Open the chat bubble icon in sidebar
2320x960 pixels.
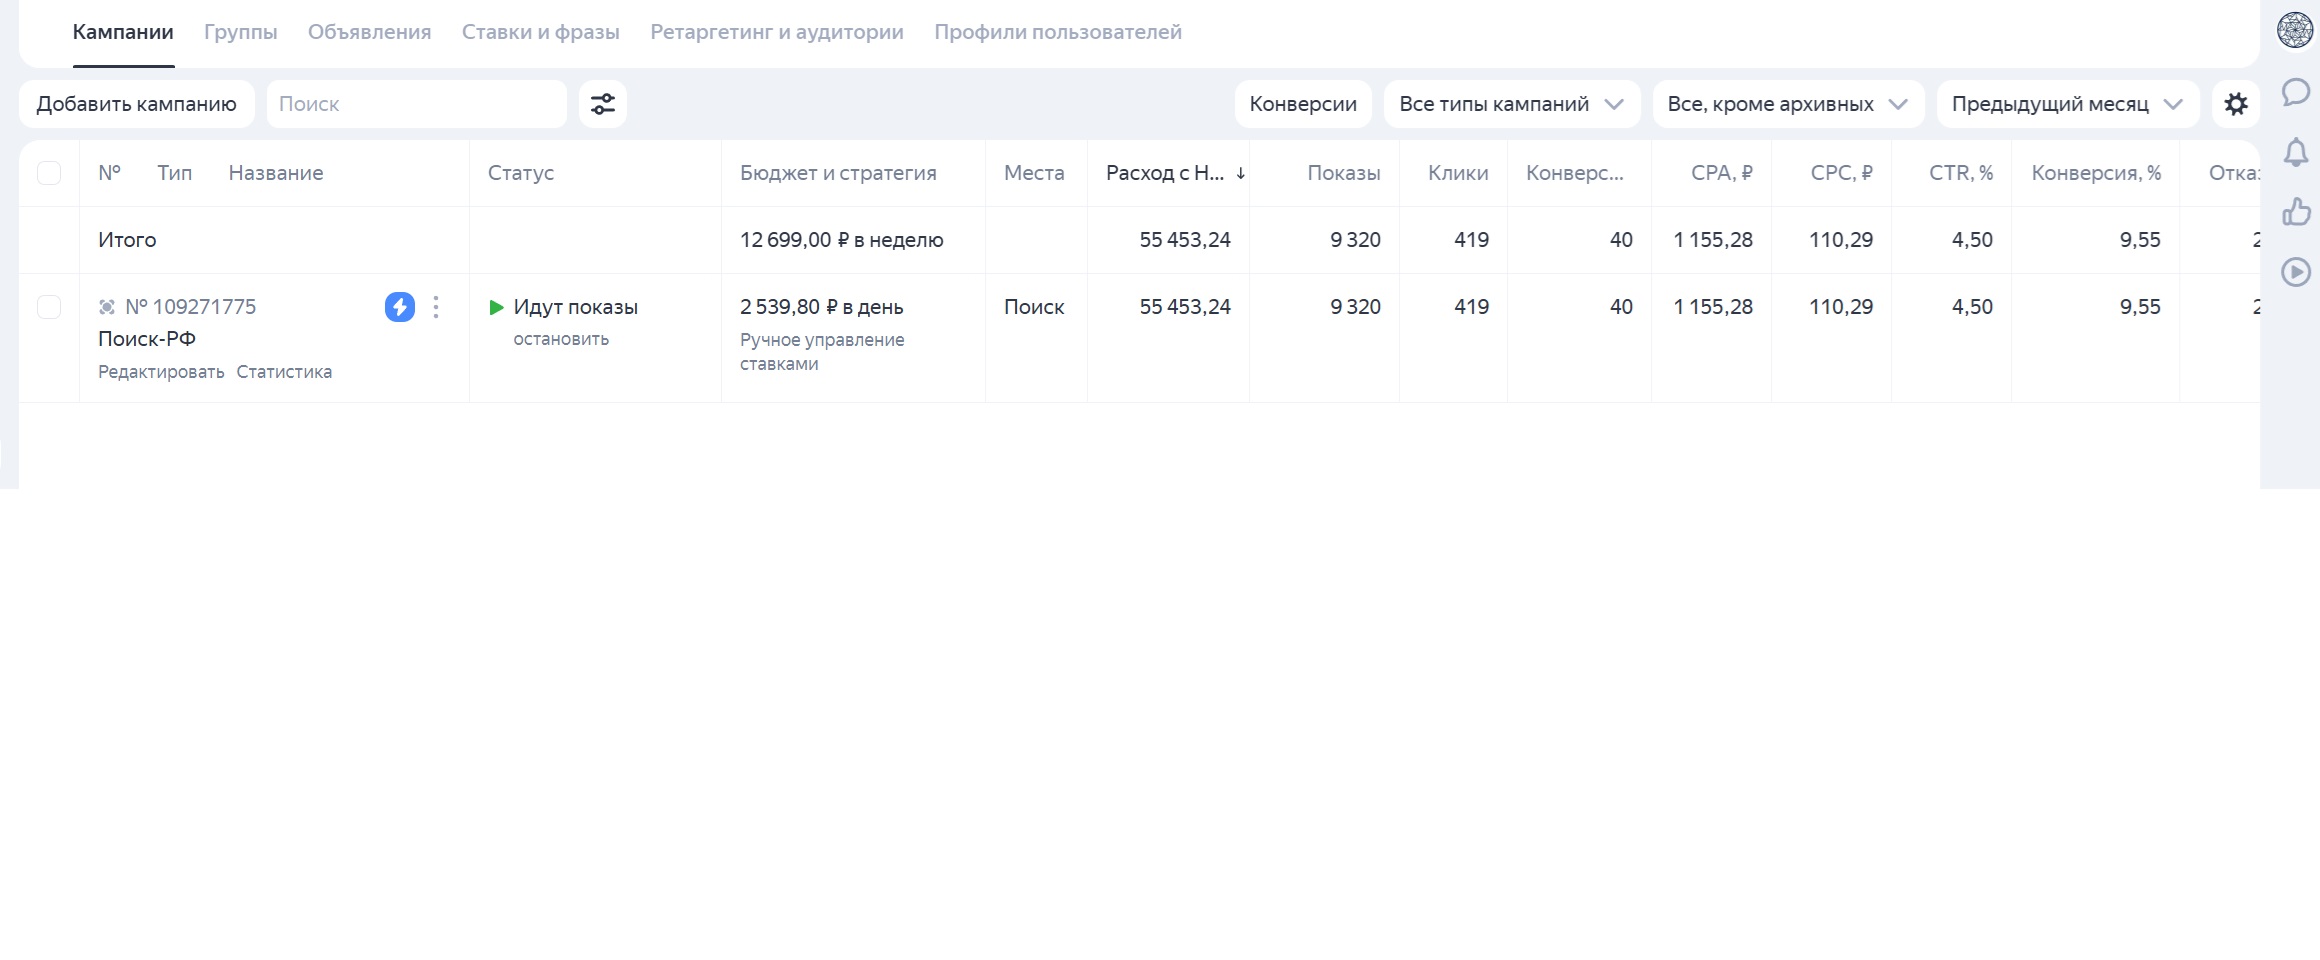(2296, 93)
